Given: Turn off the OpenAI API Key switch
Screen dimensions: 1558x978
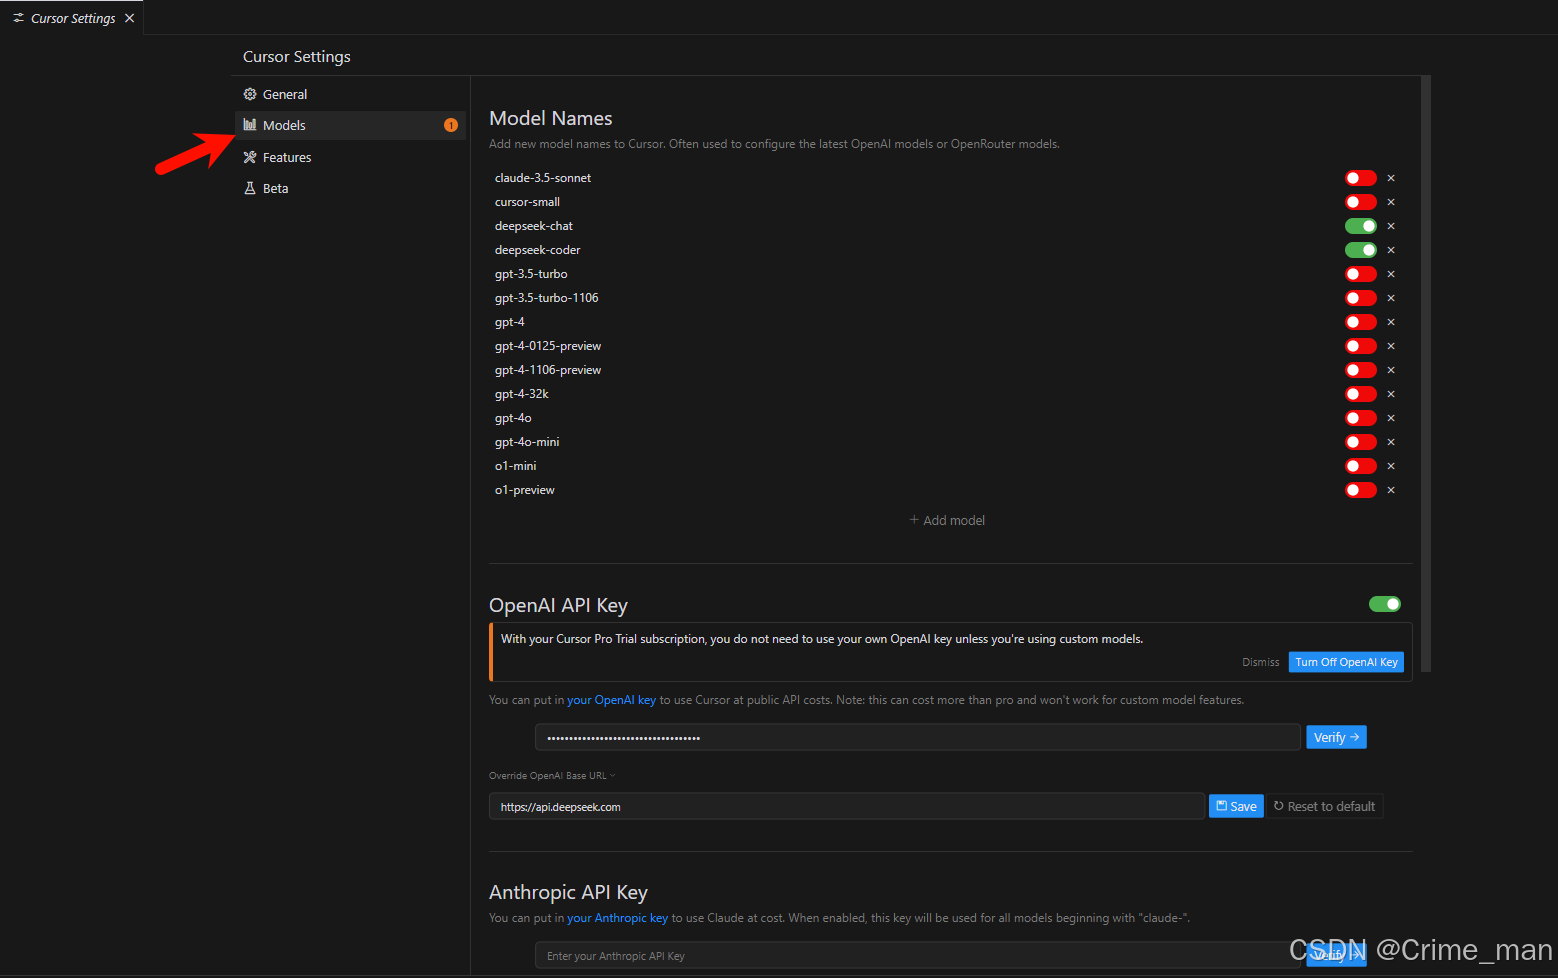Looking at the screenshot, I should coord(1384,604).
